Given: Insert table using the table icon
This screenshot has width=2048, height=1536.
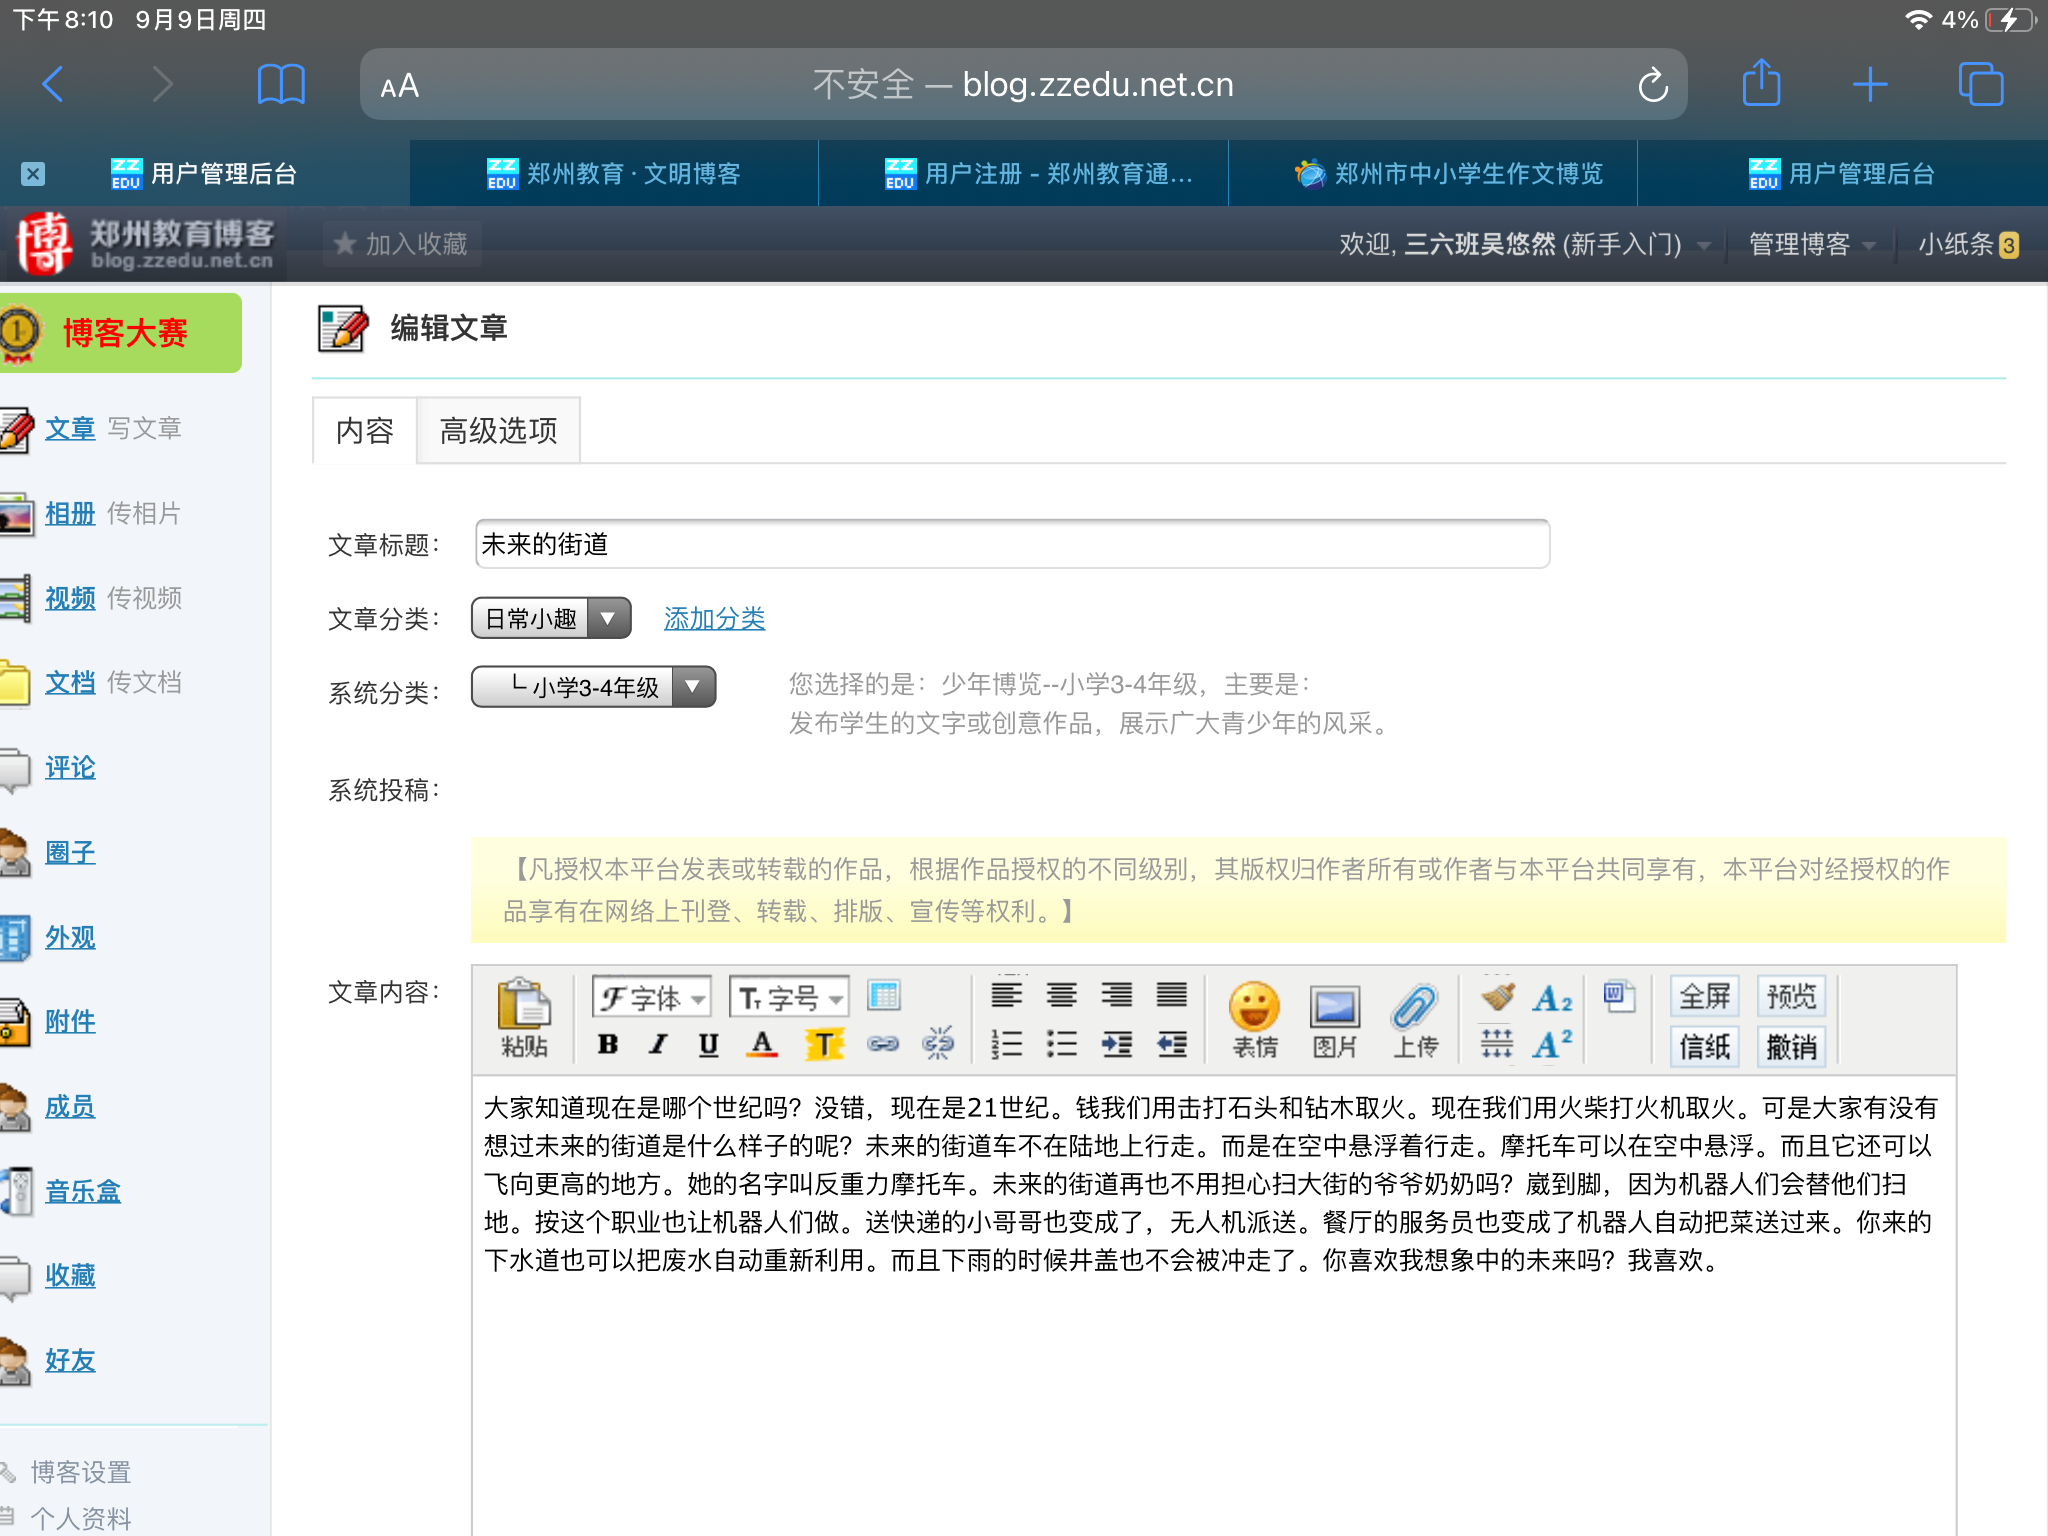Looking at the screenshot, I should click(x=884, y=995).
